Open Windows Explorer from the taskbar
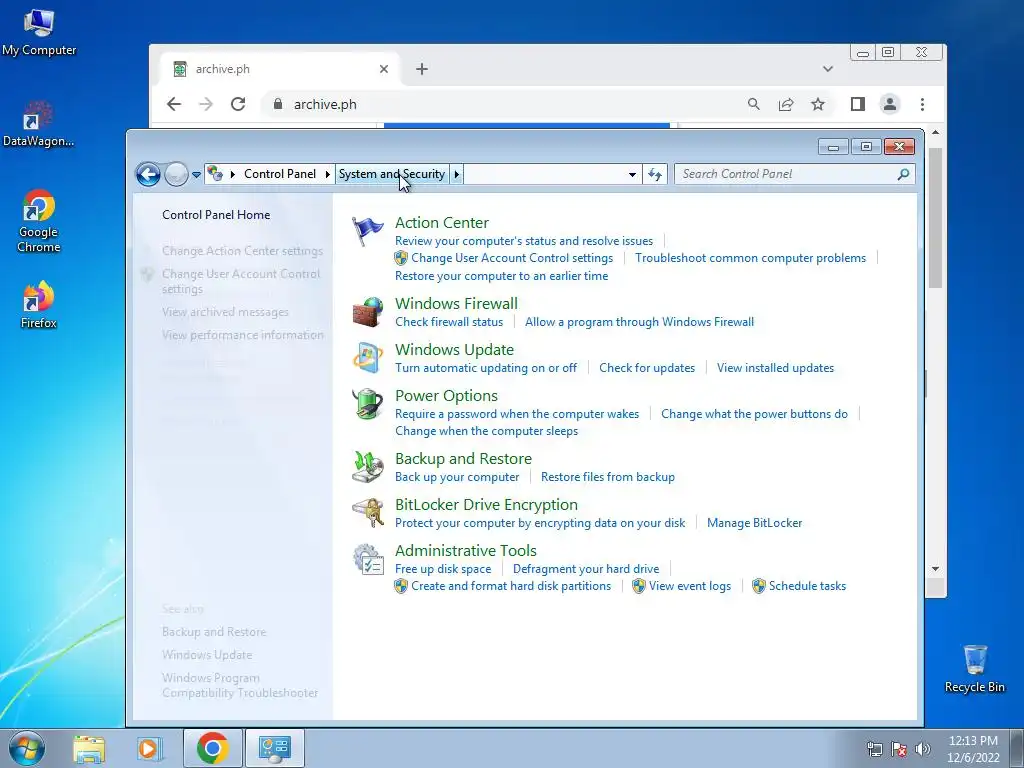 click(89, 748)
